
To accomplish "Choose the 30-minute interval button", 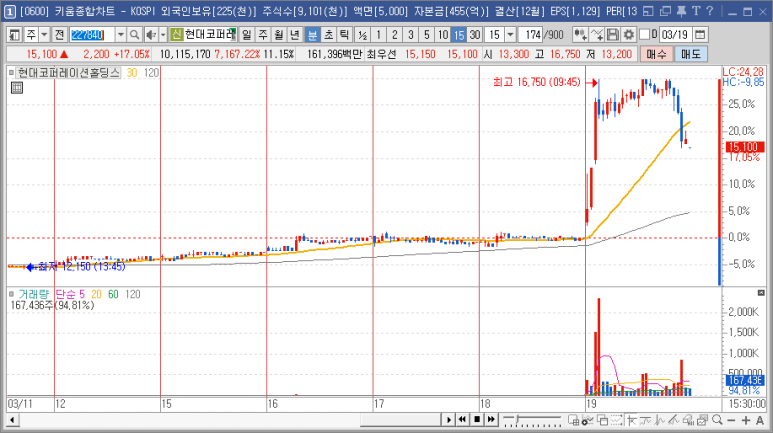I will pyautogui.click(x=475, y=35).
